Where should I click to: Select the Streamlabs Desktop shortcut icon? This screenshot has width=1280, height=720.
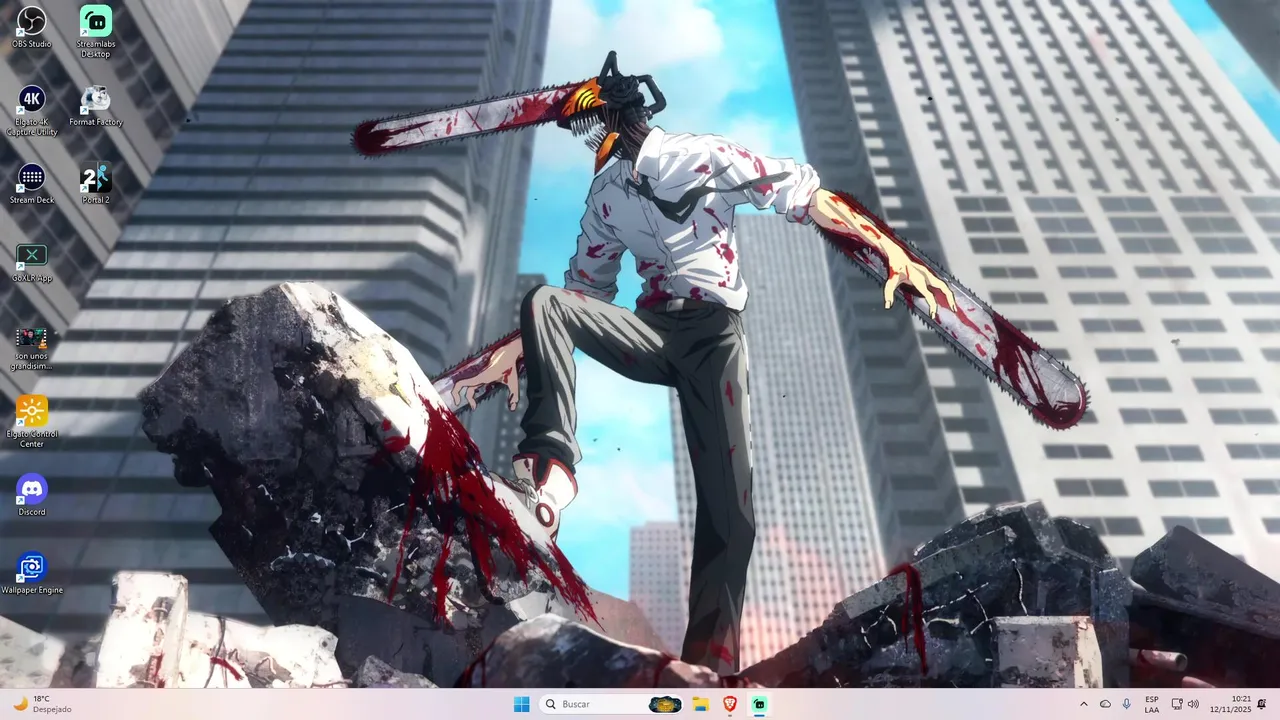tap(96, 31)
